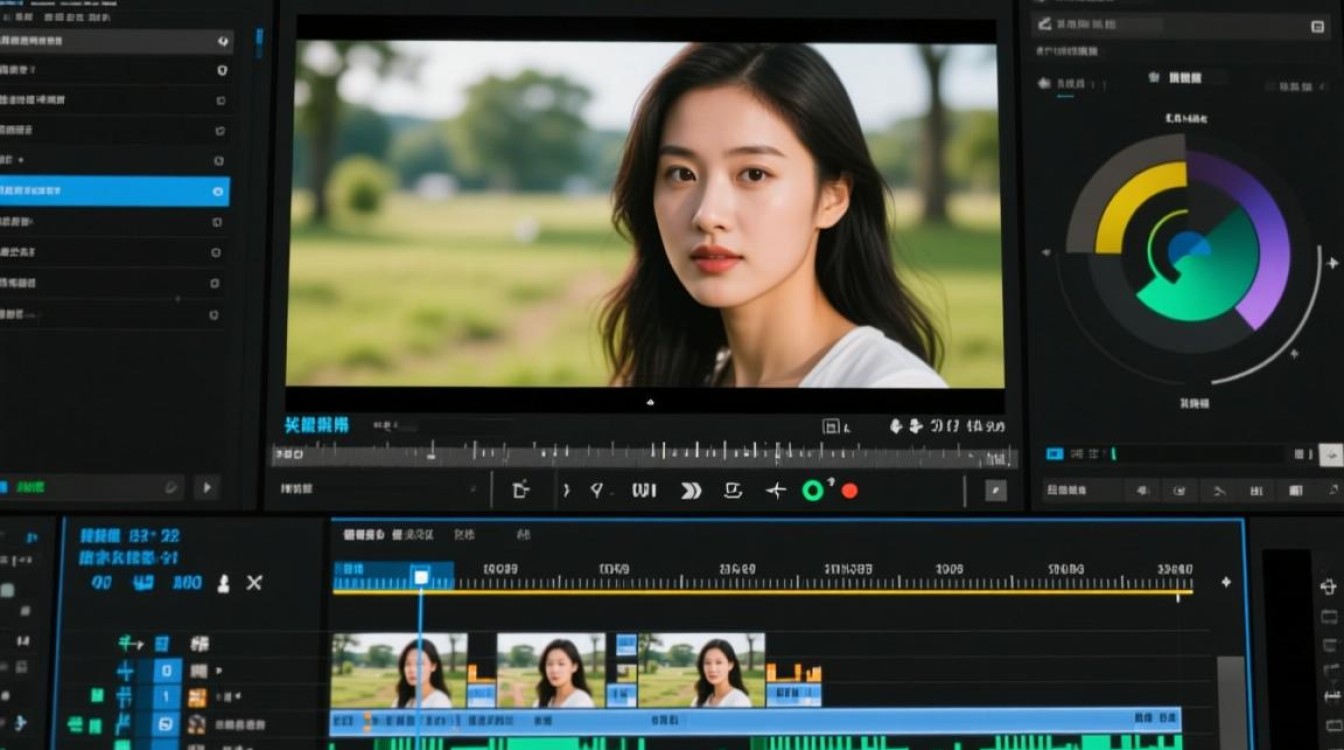Click the gray square button at transport bar's right end
This screenshot has height=750, width=1344.
pos(995,490)
